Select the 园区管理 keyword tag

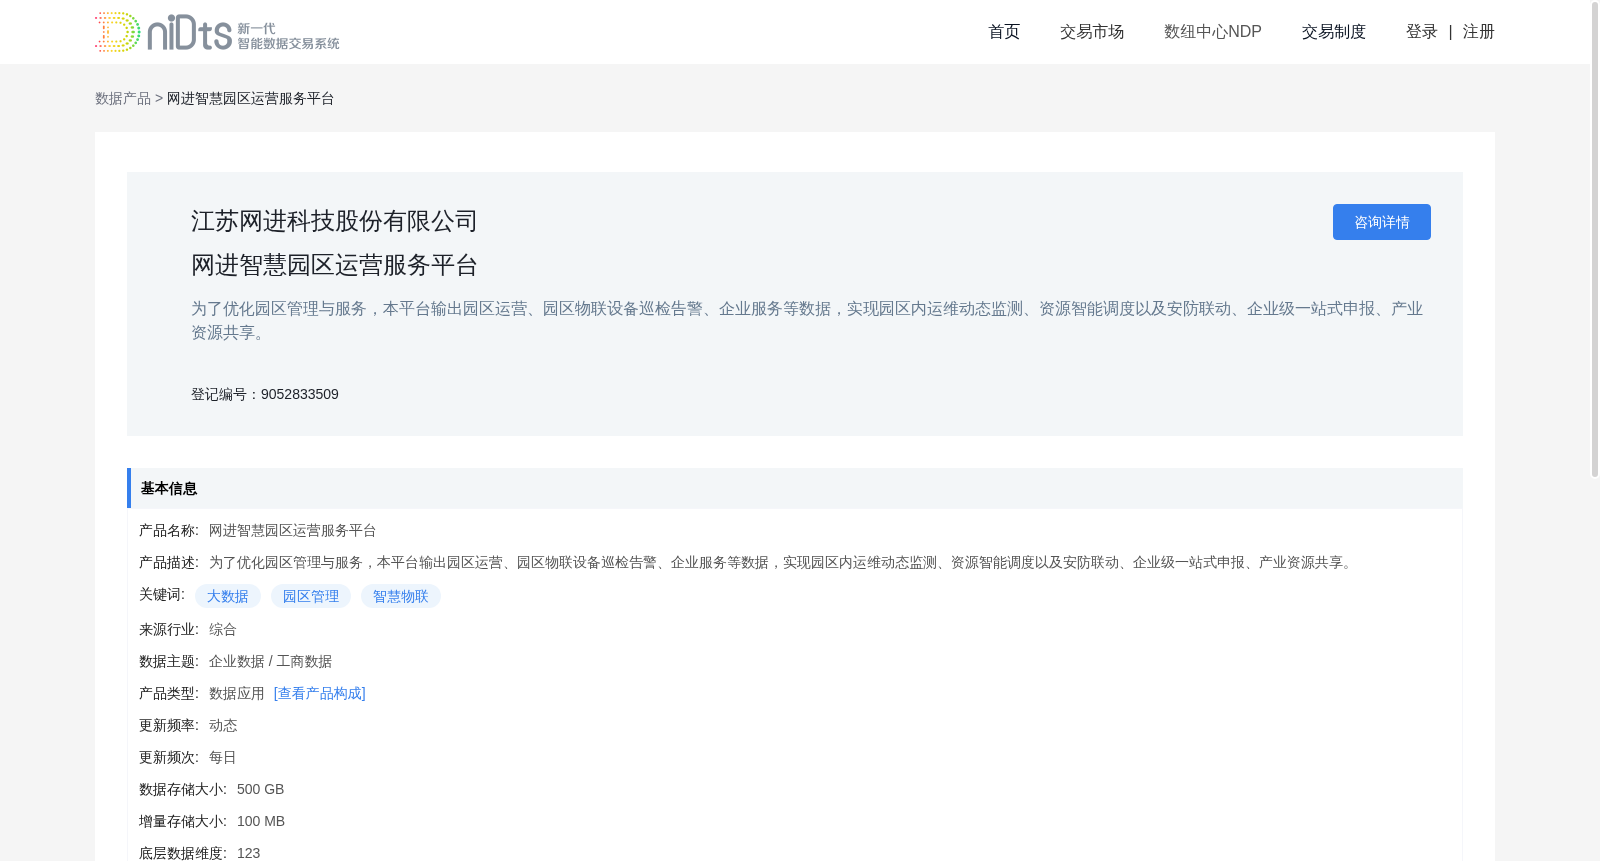[311, 596]
